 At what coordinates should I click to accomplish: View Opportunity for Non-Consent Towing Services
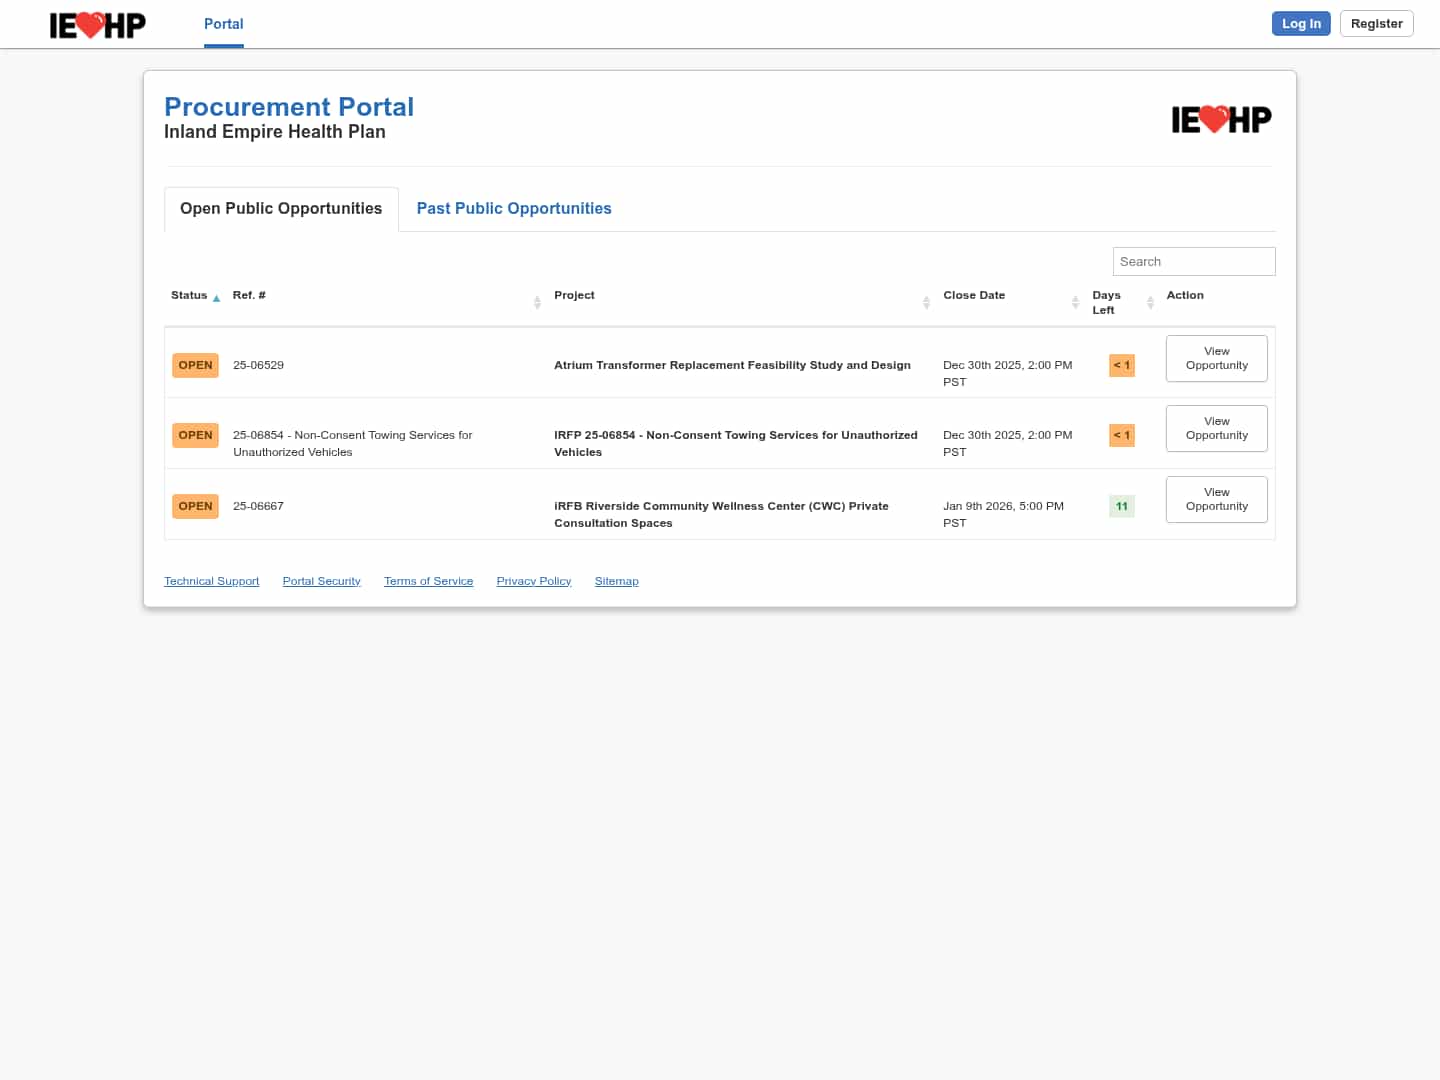(x=1216, y=428)
